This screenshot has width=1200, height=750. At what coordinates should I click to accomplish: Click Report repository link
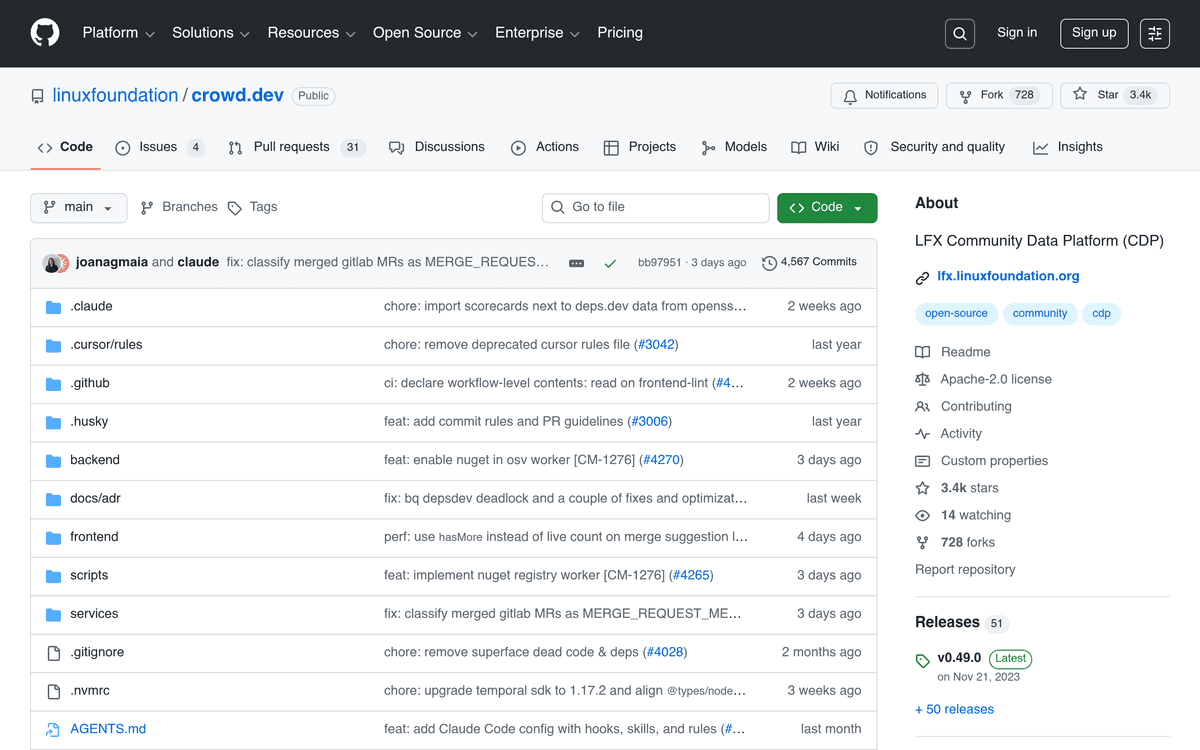965,570
